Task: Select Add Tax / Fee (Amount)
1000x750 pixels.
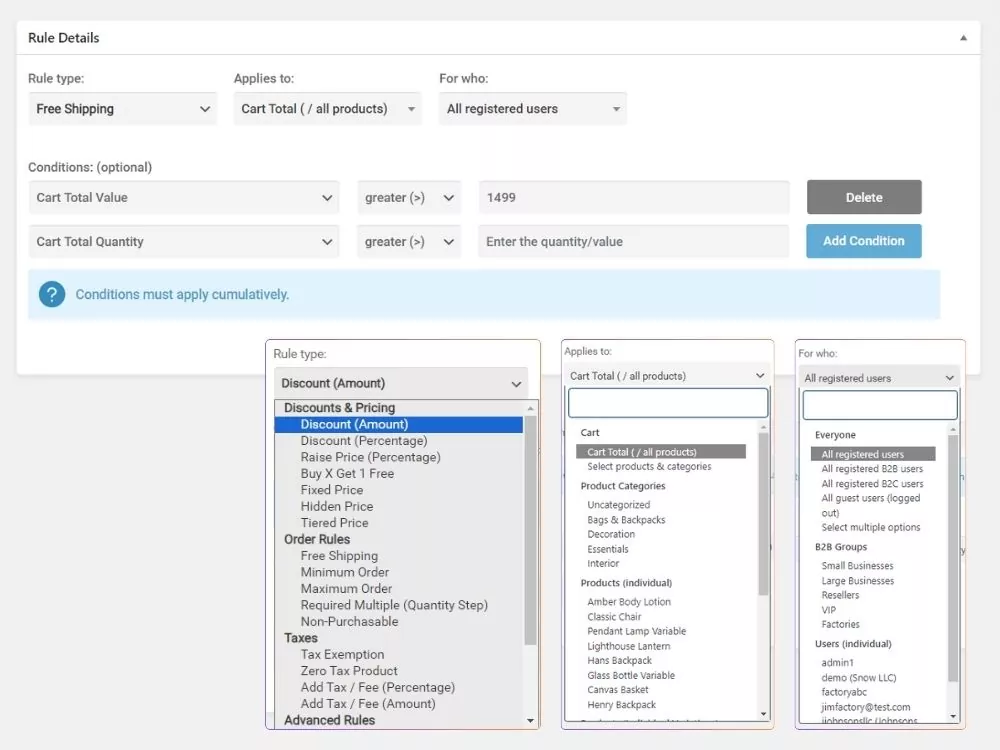Action: point(368,704)
